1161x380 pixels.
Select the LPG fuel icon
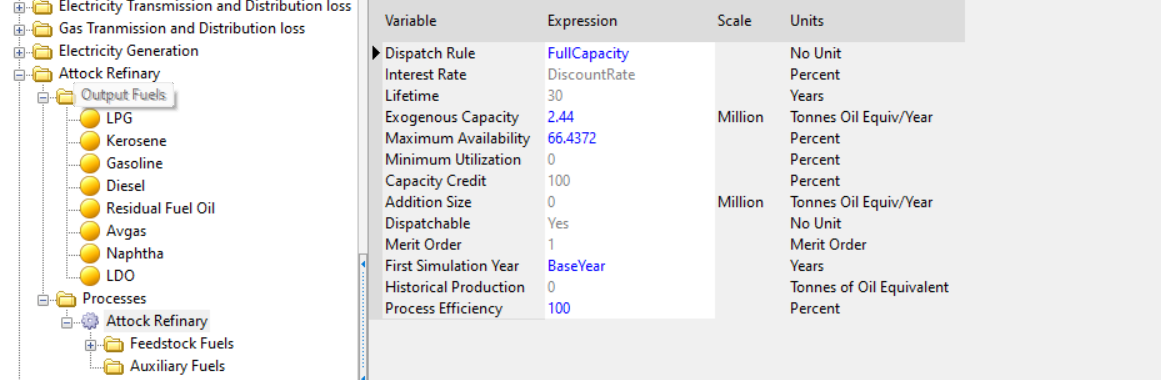point(89,119)
